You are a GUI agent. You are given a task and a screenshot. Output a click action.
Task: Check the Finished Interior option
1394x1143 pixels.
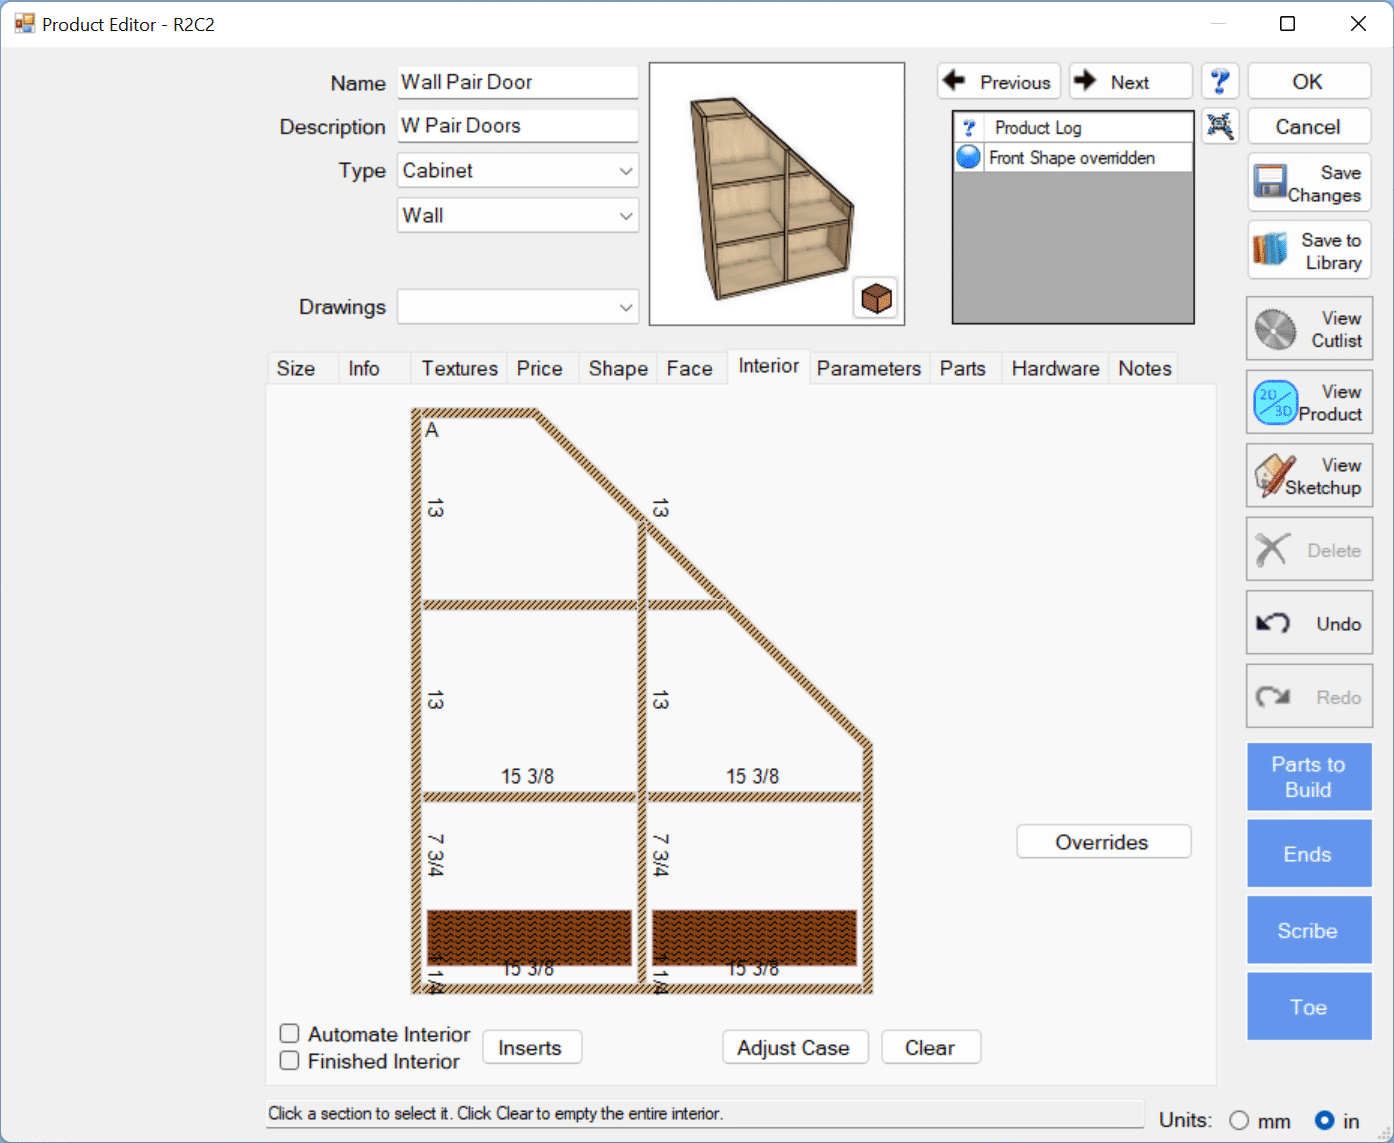pos(289,1061)
